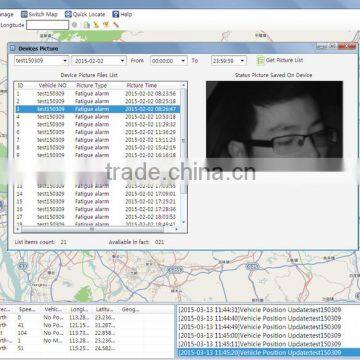Click the gray round icon beside Longitude field
The image size is (360, 360).
tap(74, 25)
